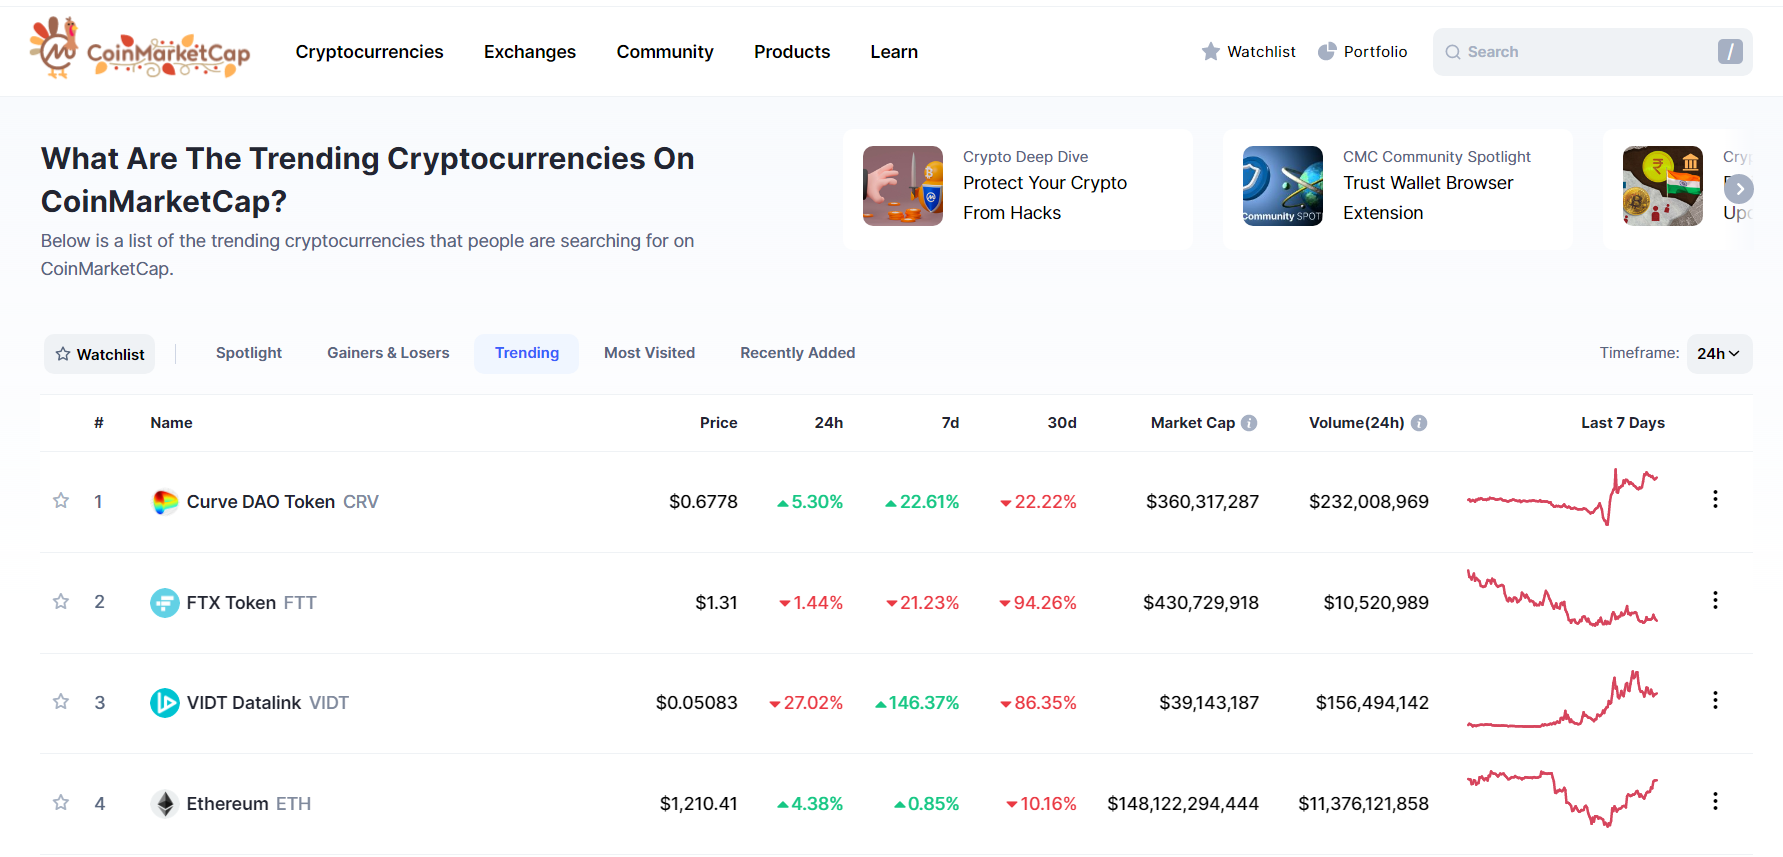Open Watchlist link in header
The image size is (1783, 857).
[x=1248, y=51]
